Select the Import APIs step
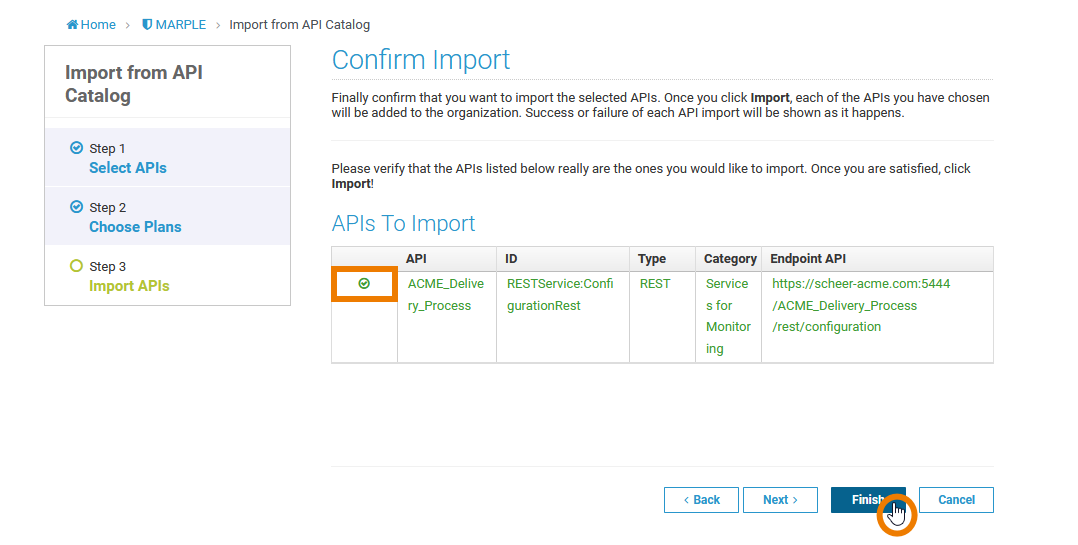 (129, 286)
